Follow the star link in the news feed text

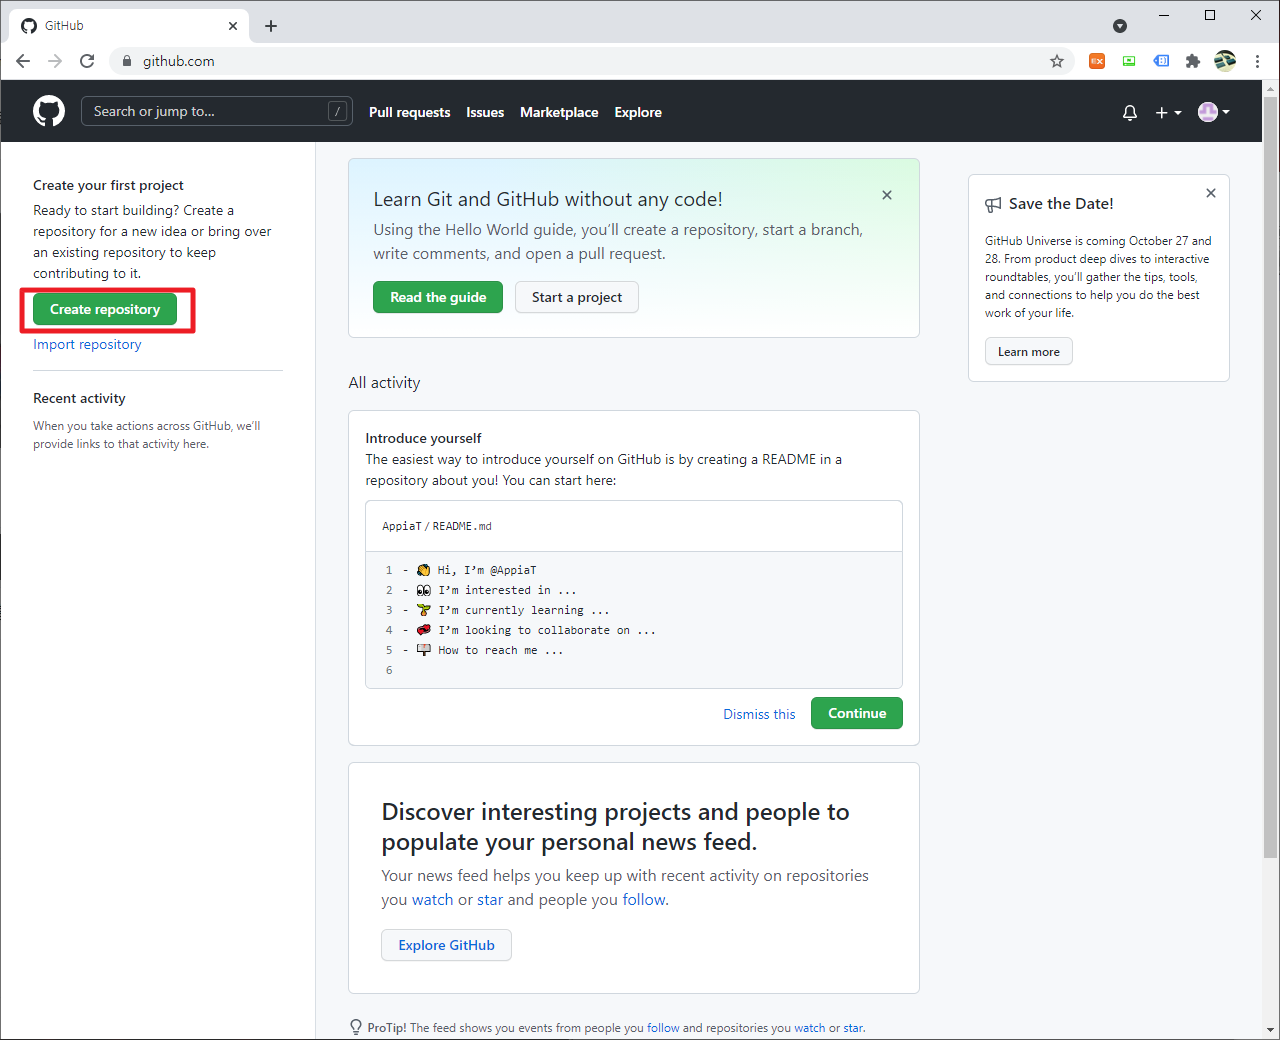click(490, 899)
